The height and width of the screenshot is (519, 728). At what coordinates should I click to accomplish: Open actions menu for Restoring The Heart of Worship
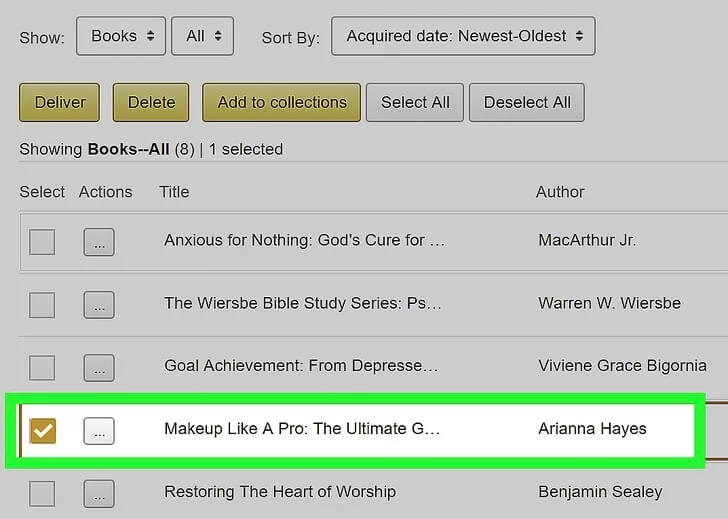click(98, 493)
